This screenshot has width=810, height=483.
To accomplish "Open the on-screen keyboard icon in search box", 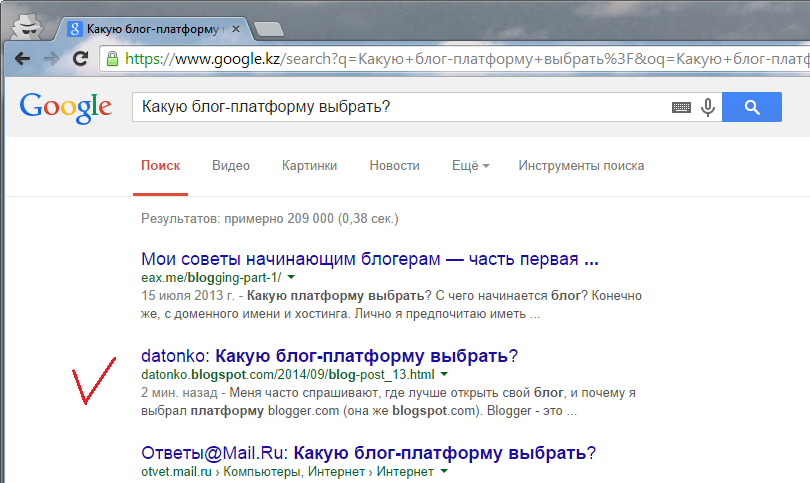I will (681, 107).
